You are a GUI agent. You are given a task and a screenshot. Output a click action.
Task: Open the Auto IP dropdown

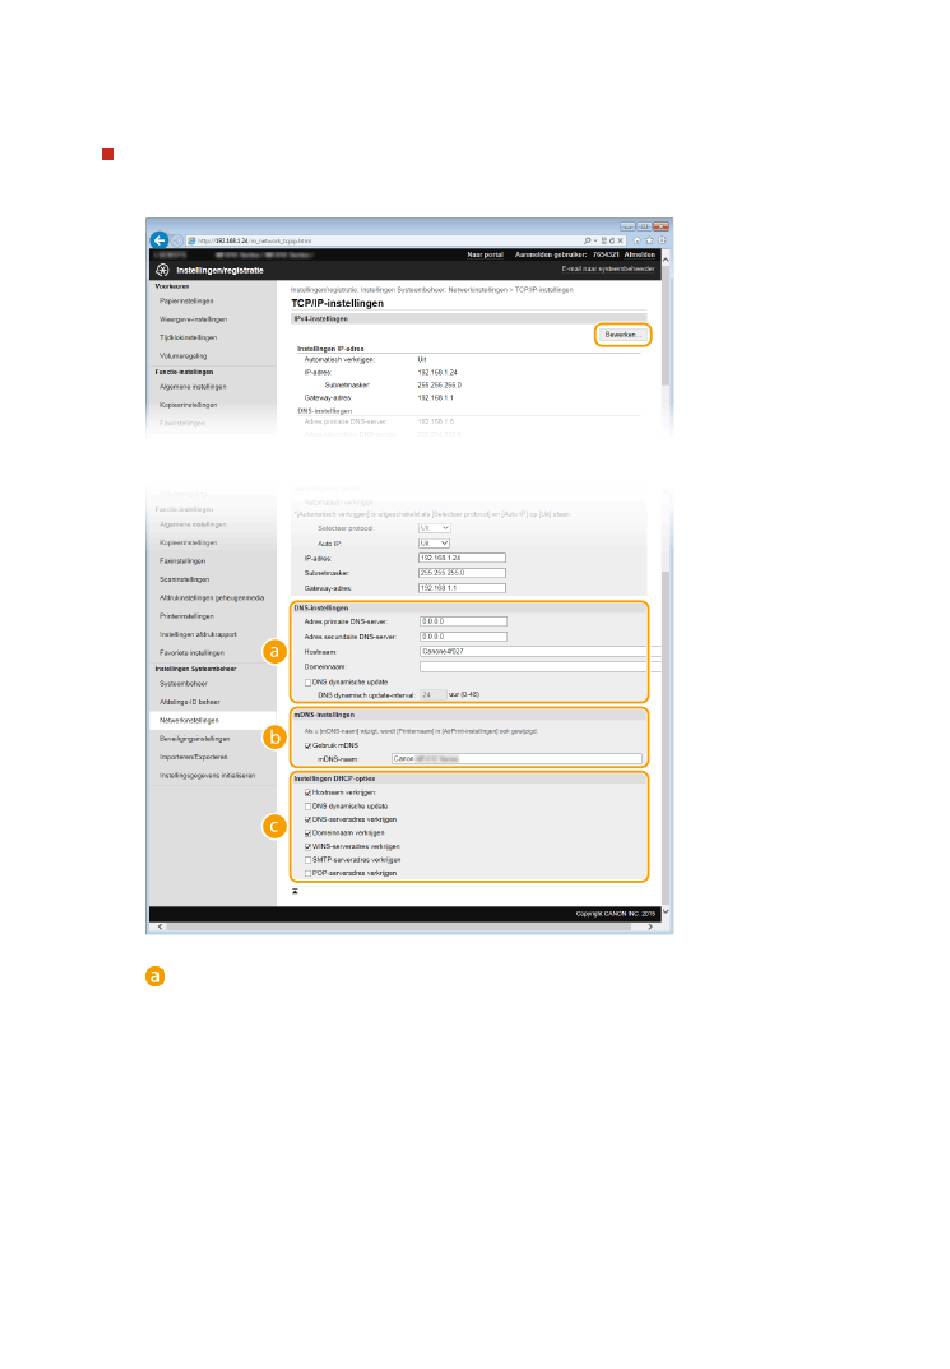coord(434,543)
